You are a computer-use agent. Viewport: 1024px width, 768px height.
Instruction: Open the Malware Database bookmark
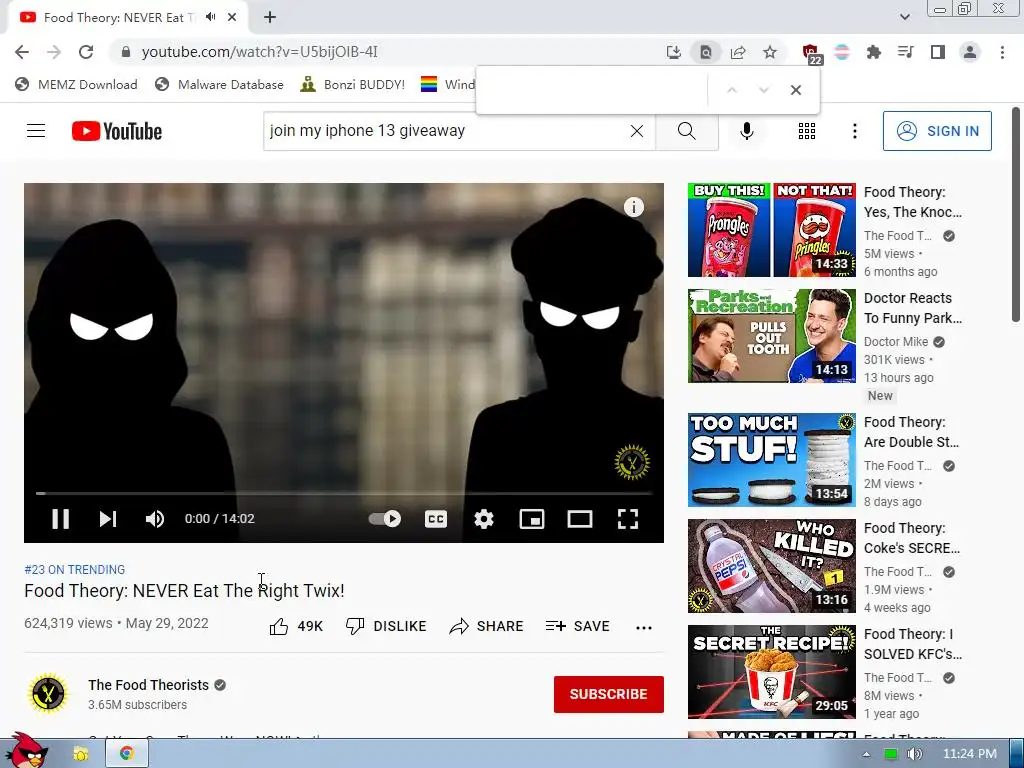(219, 84)
